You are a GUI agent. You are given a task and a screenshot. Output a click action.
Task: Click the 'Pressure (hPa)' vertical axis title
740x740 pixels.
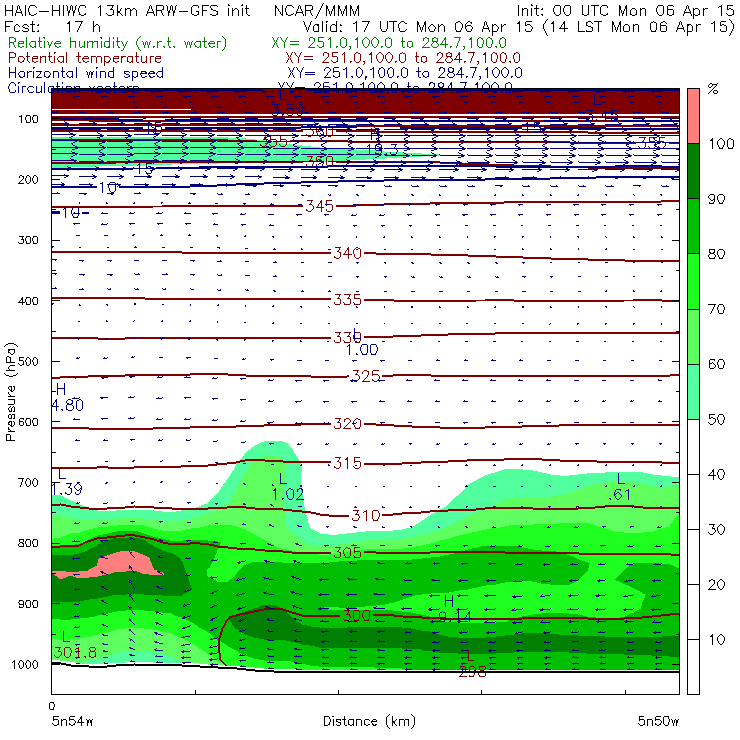[x=10, y=392]
